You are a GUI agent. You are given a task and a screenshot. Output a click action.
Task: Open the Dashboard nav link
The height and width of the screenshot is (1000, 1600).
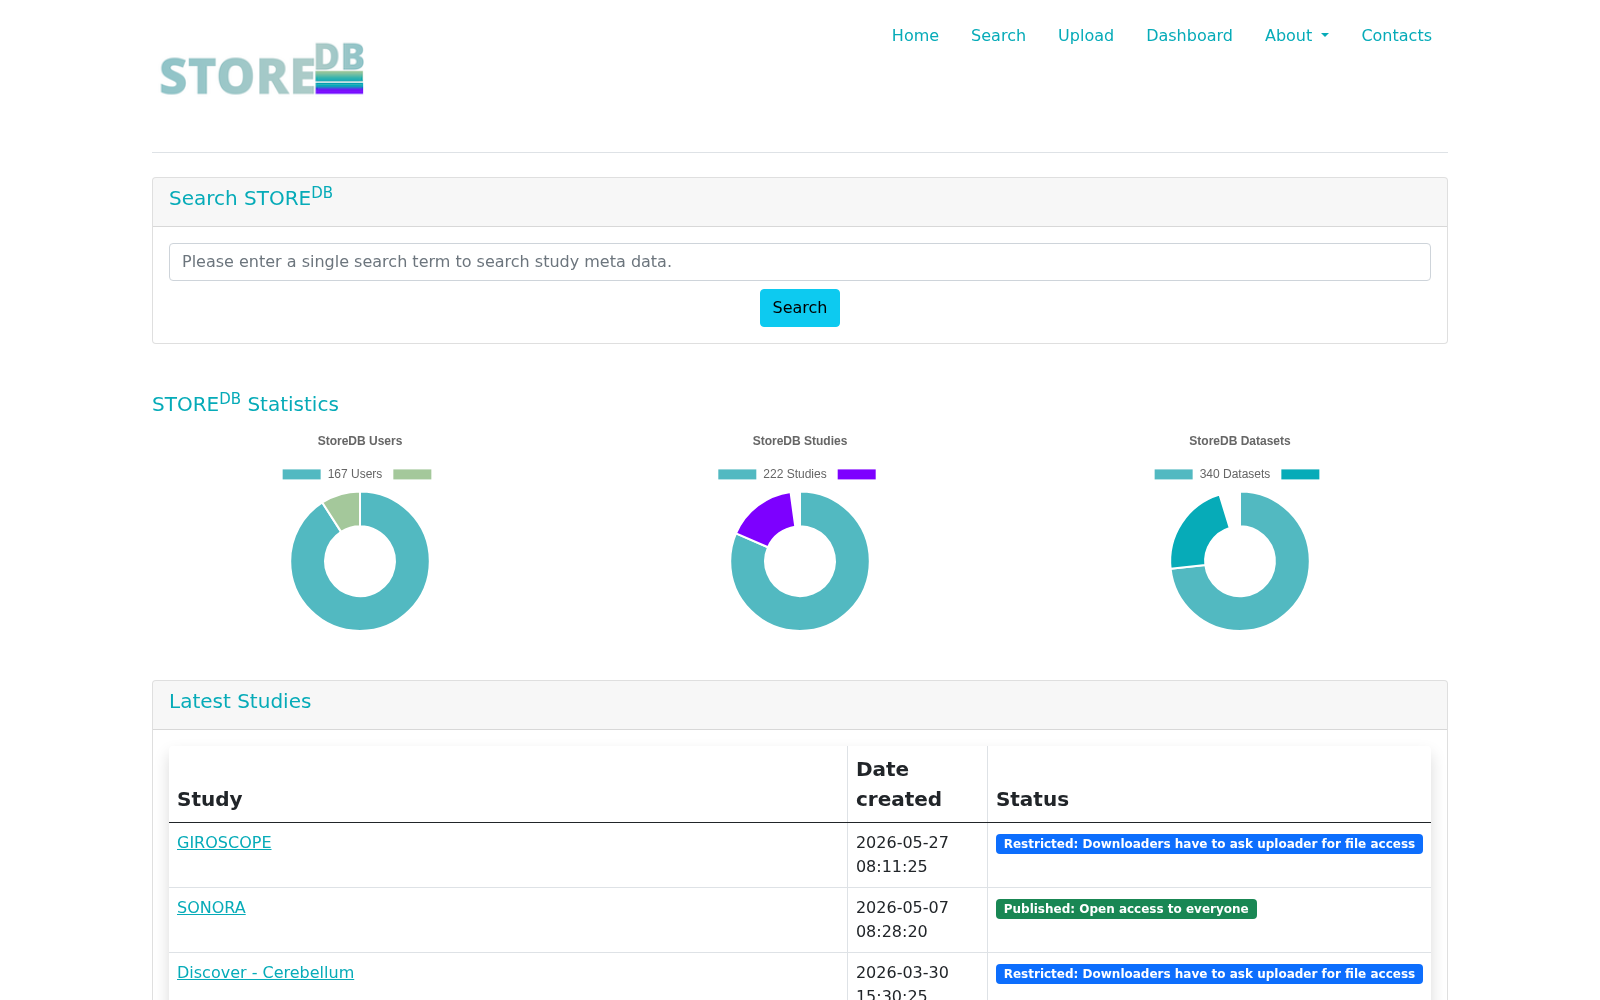tap(1189, 35)
